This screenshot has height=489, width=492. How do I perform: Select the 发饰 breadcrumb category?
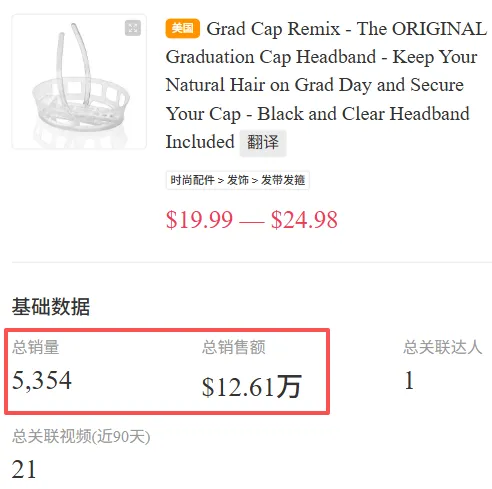click(238, 180)
